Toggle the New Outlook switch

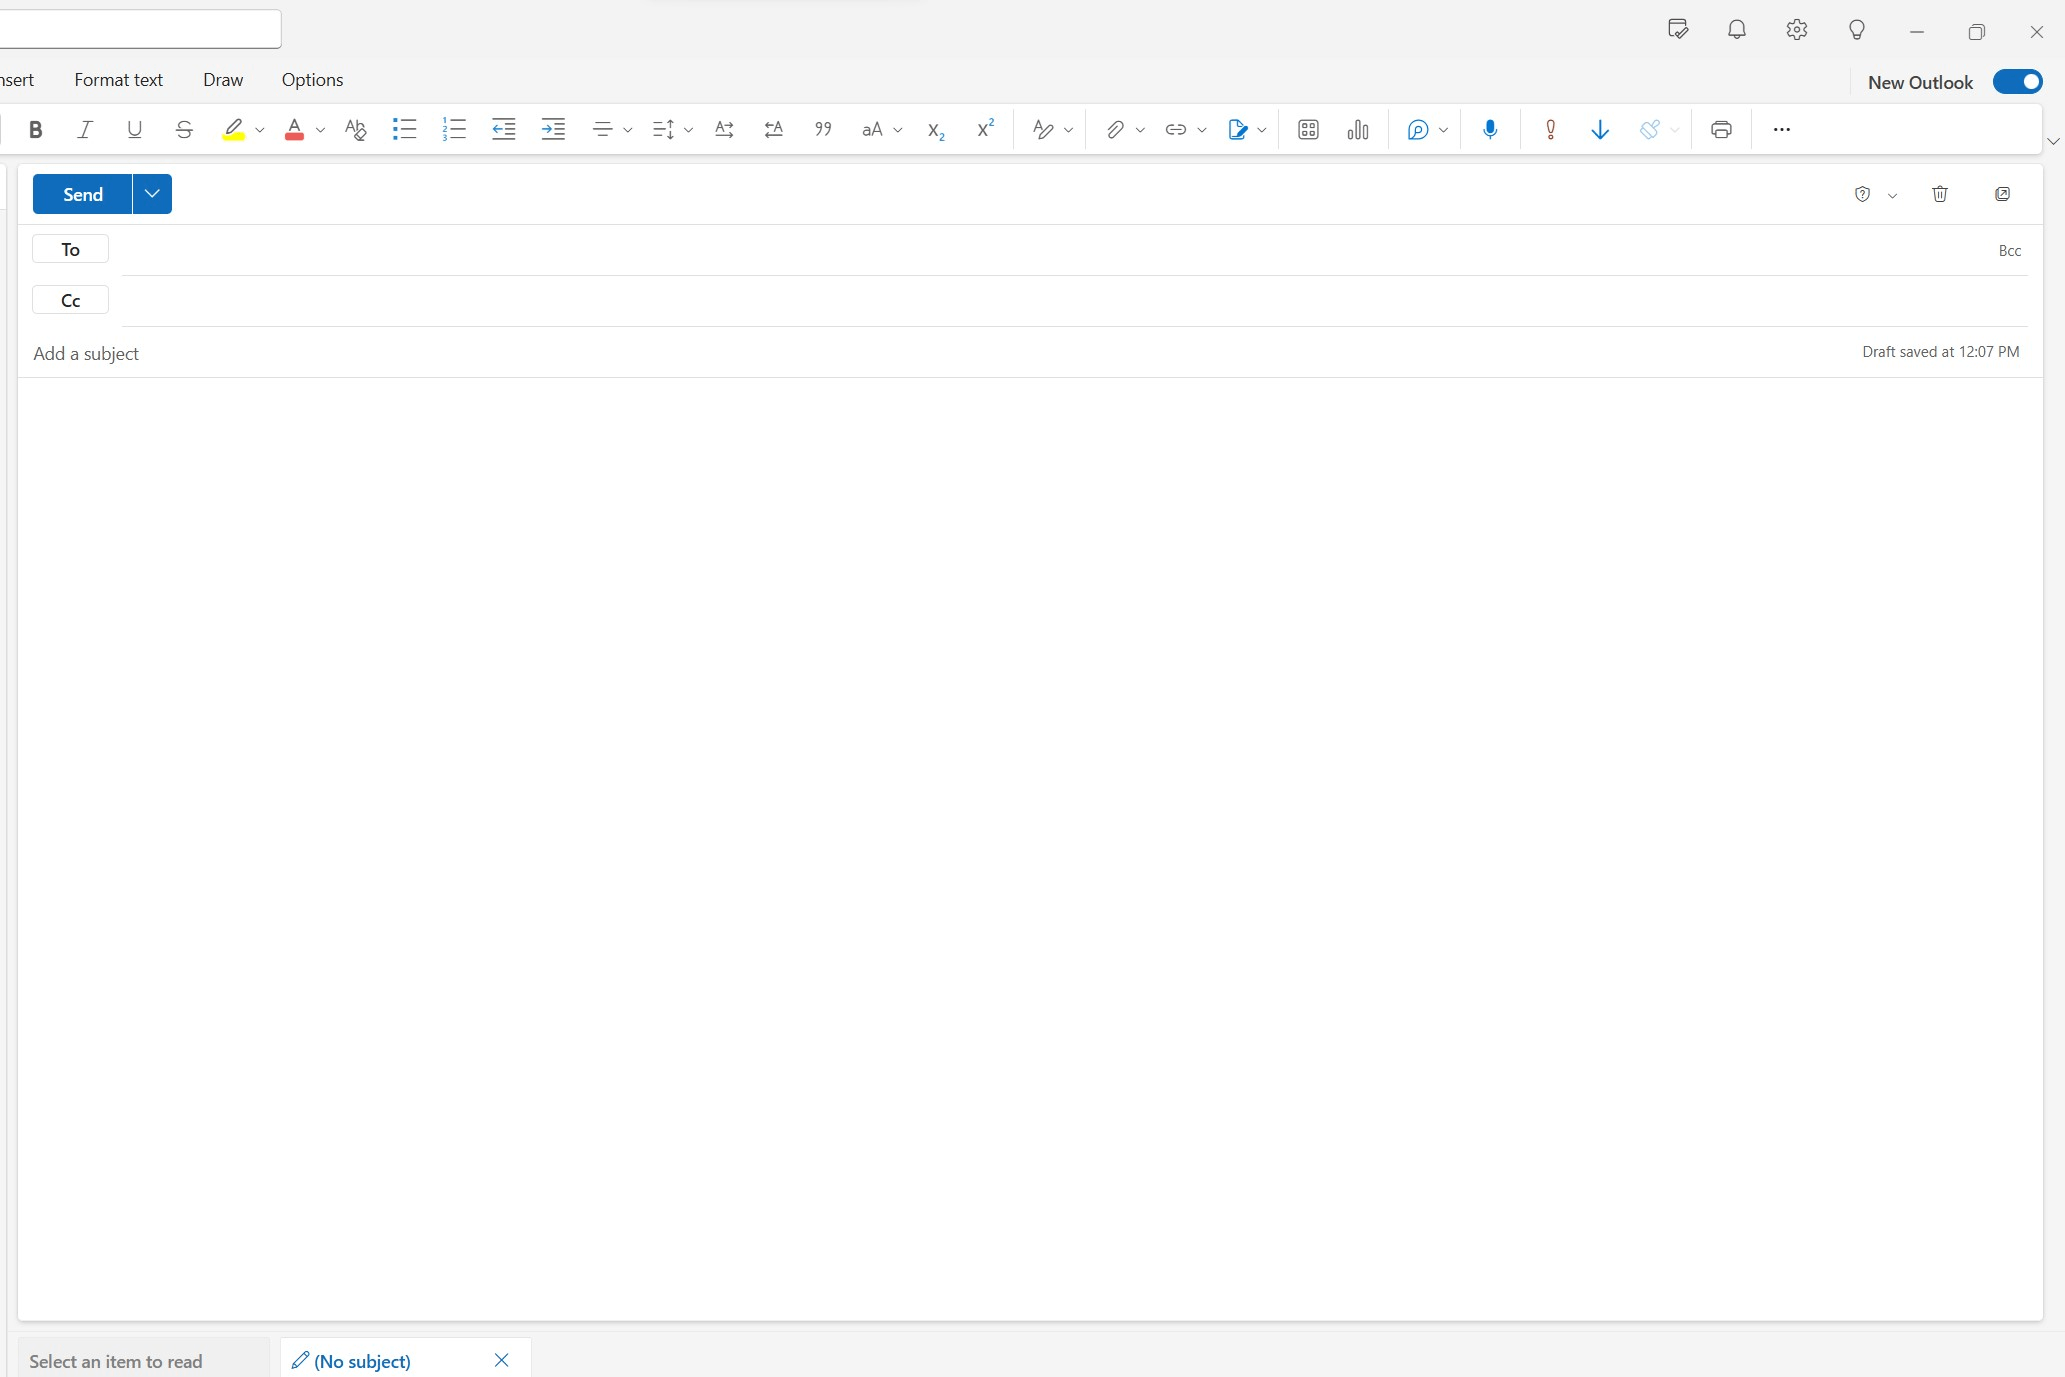click(2017, 82)
